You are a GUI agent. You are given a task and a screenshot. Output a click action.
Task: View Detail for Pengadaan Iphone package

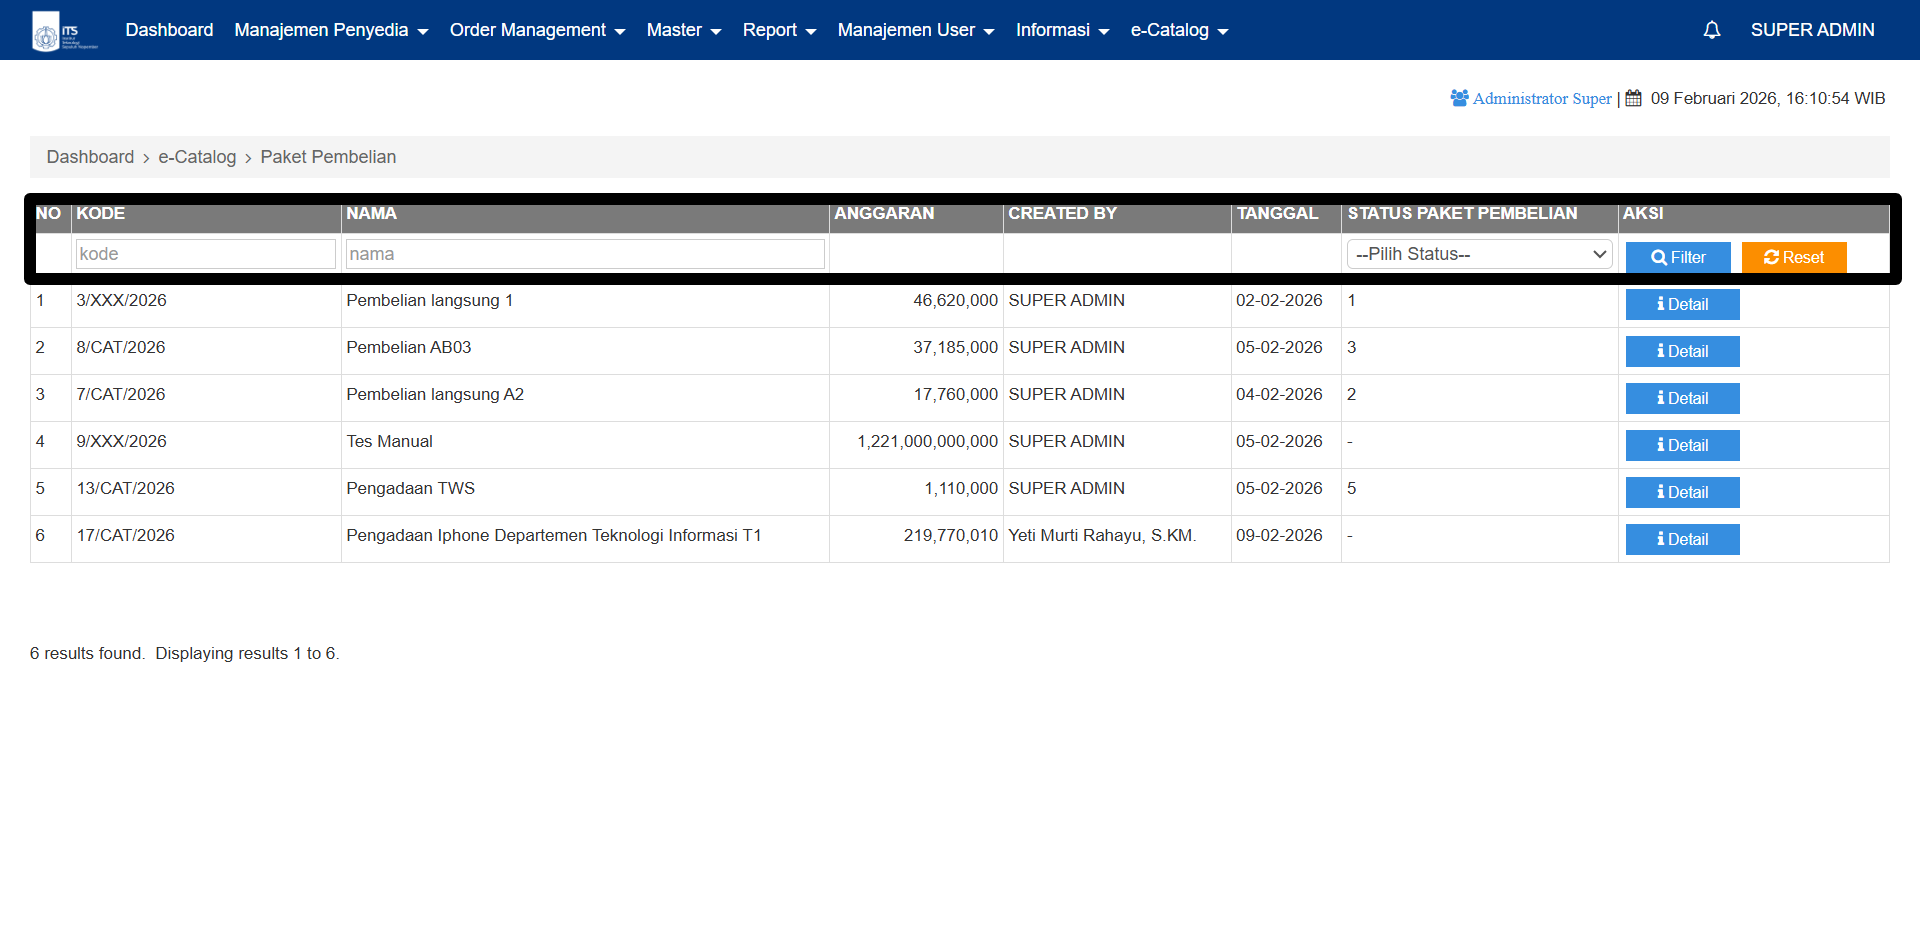1682,539
